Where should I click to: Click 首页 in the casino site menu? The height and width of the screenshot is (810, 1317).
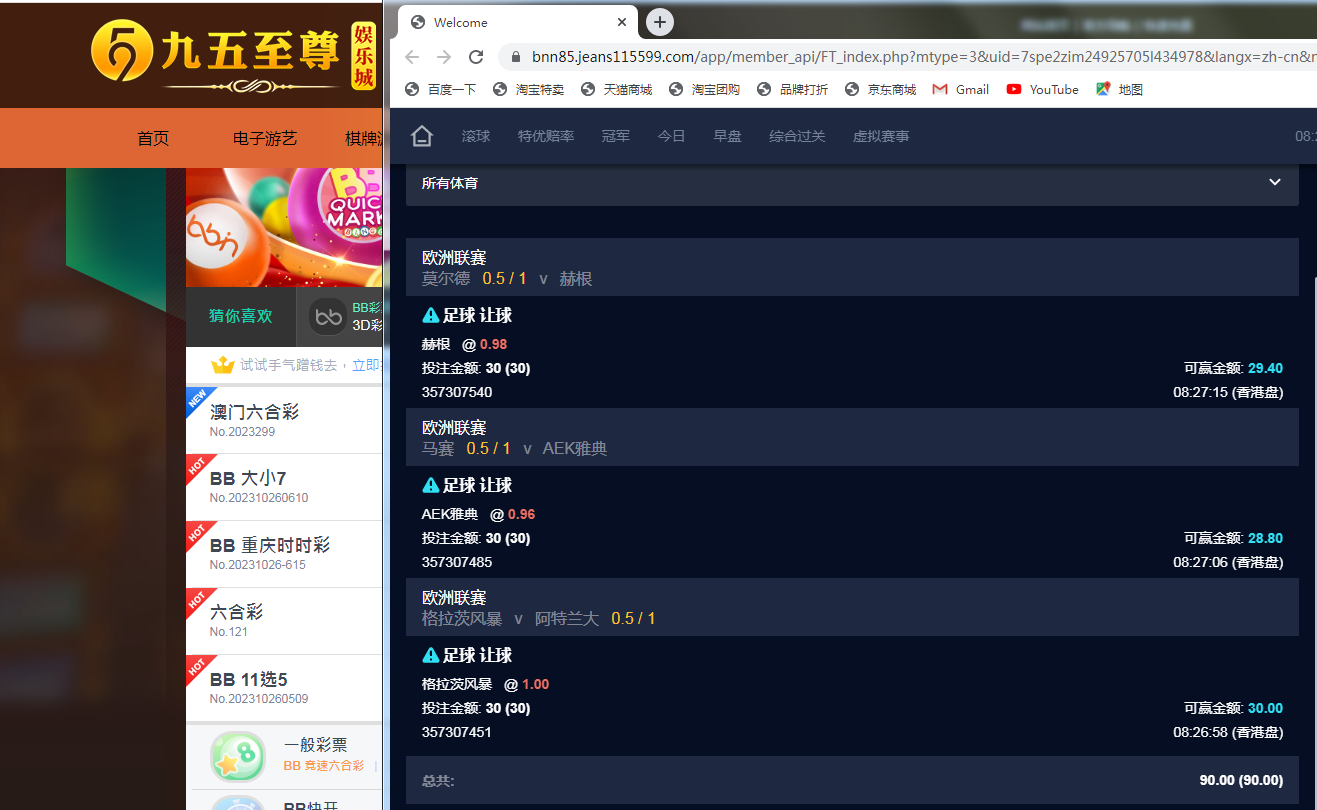pyautogui.click(x=153, y=138)
